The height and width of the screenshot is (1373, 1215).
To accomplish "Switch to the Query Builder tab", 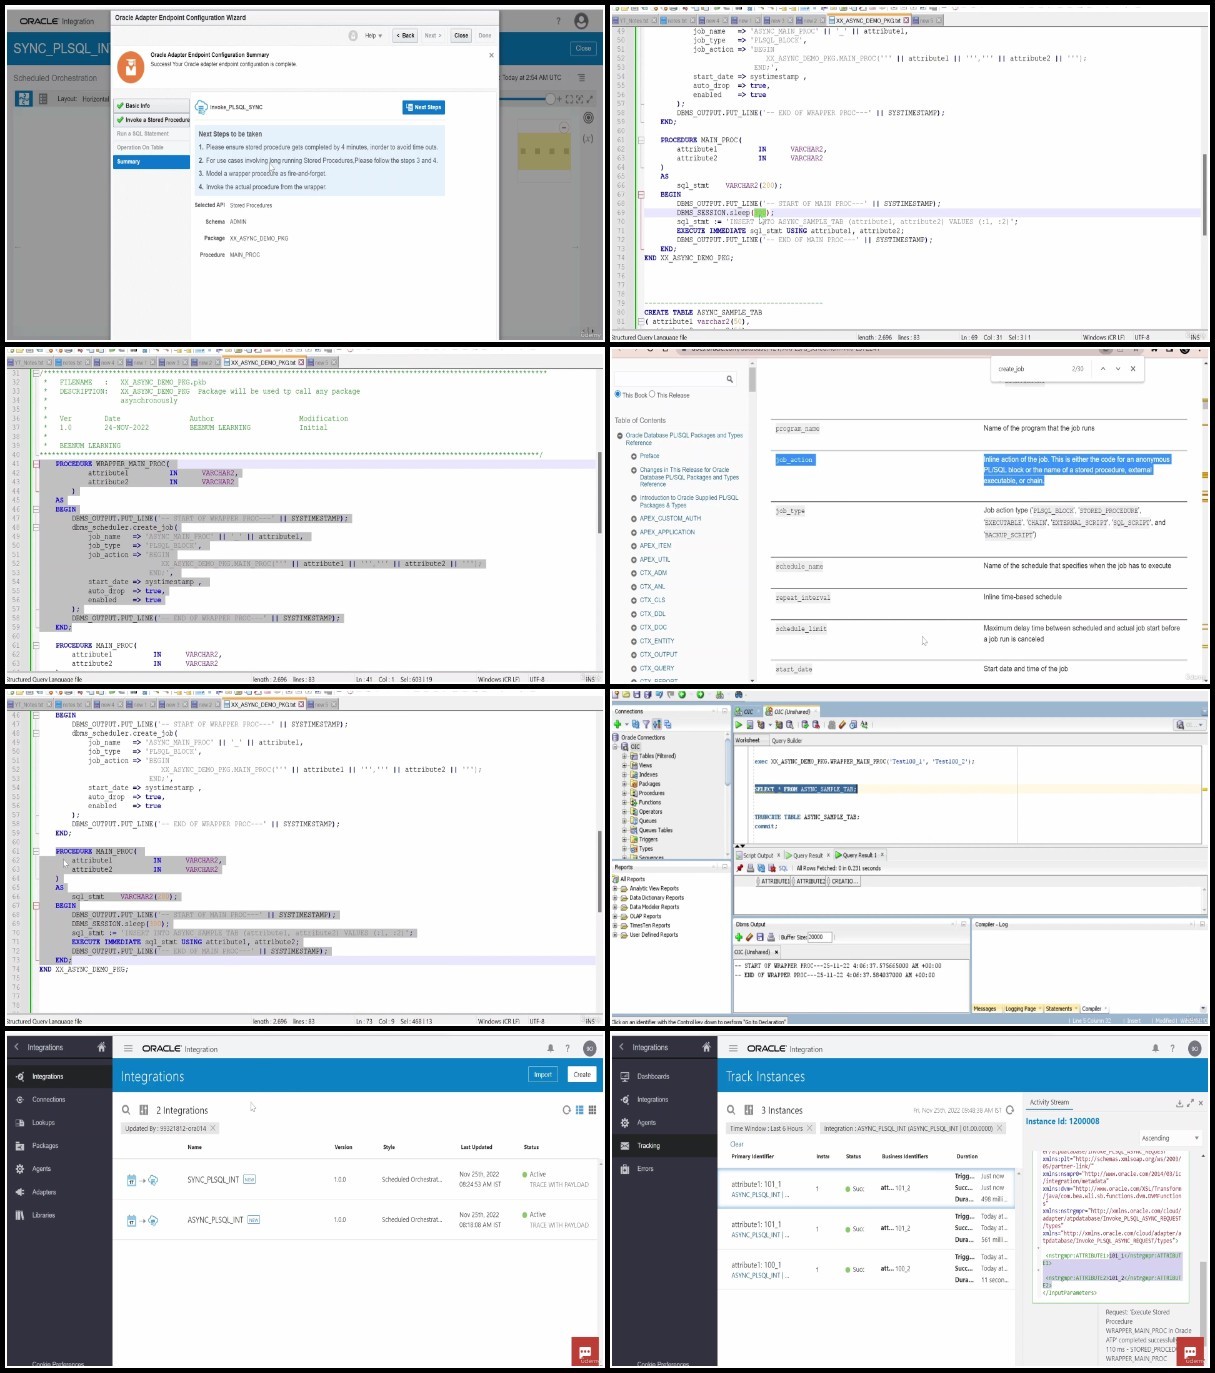I will tap(787, 741).
